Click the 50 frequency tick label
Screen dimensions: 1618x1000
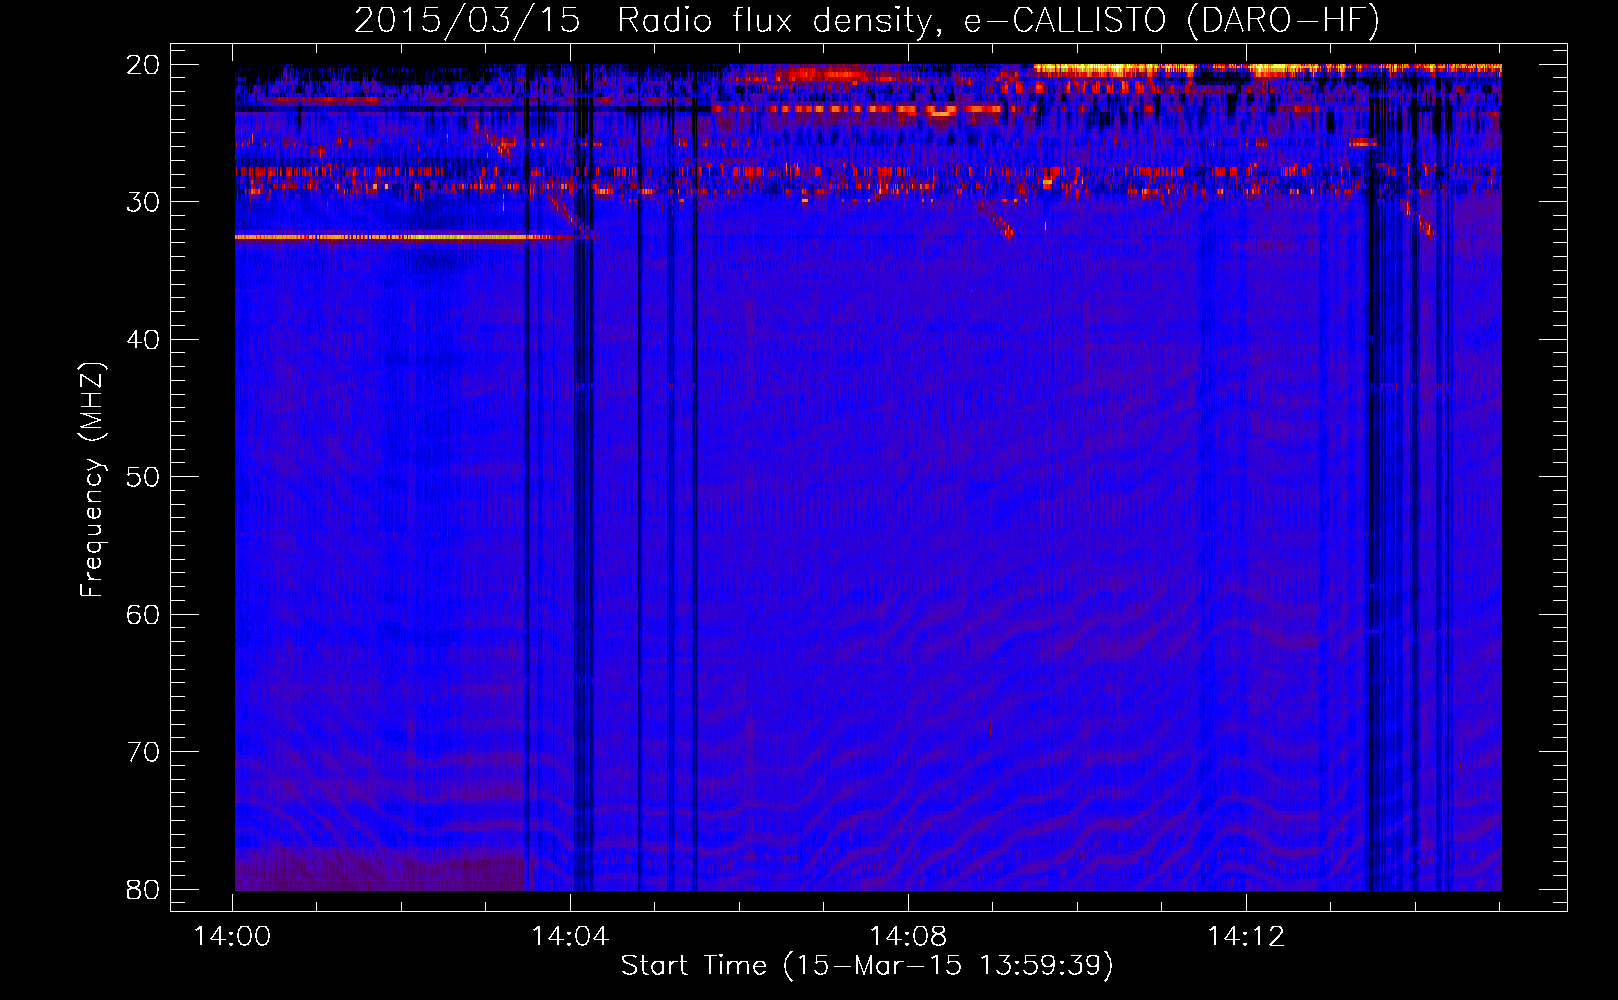pos(143,477)
